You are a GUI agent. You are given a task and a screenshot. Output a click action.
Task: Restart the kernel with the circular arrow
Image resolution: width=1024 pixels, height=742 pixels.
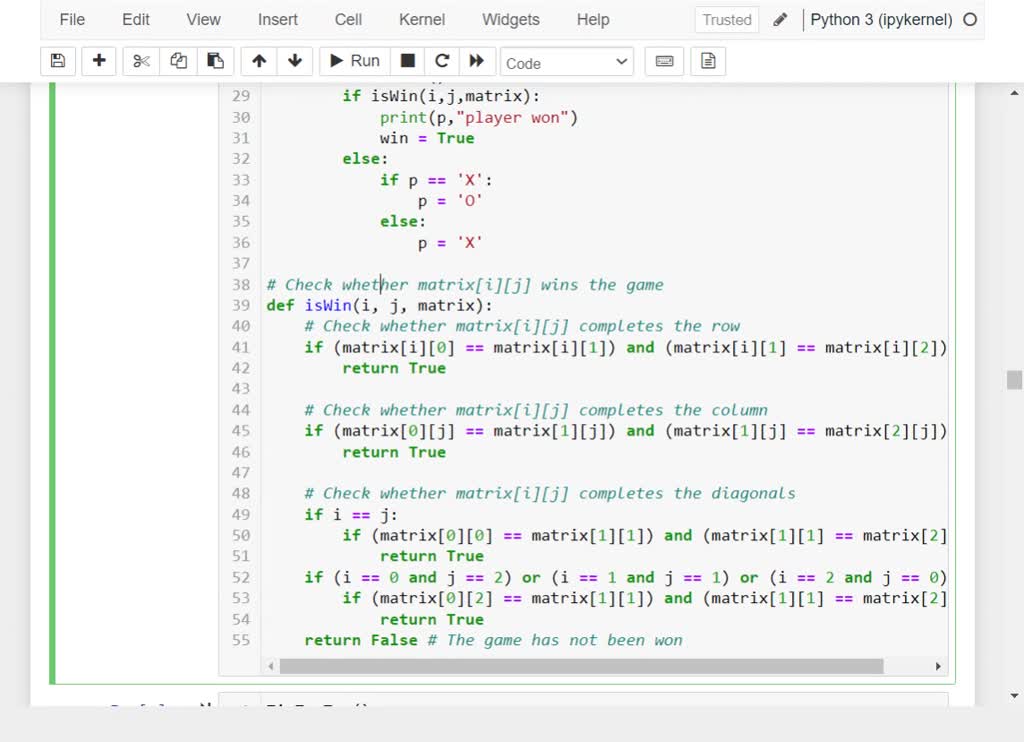click(x=442, y=61)
